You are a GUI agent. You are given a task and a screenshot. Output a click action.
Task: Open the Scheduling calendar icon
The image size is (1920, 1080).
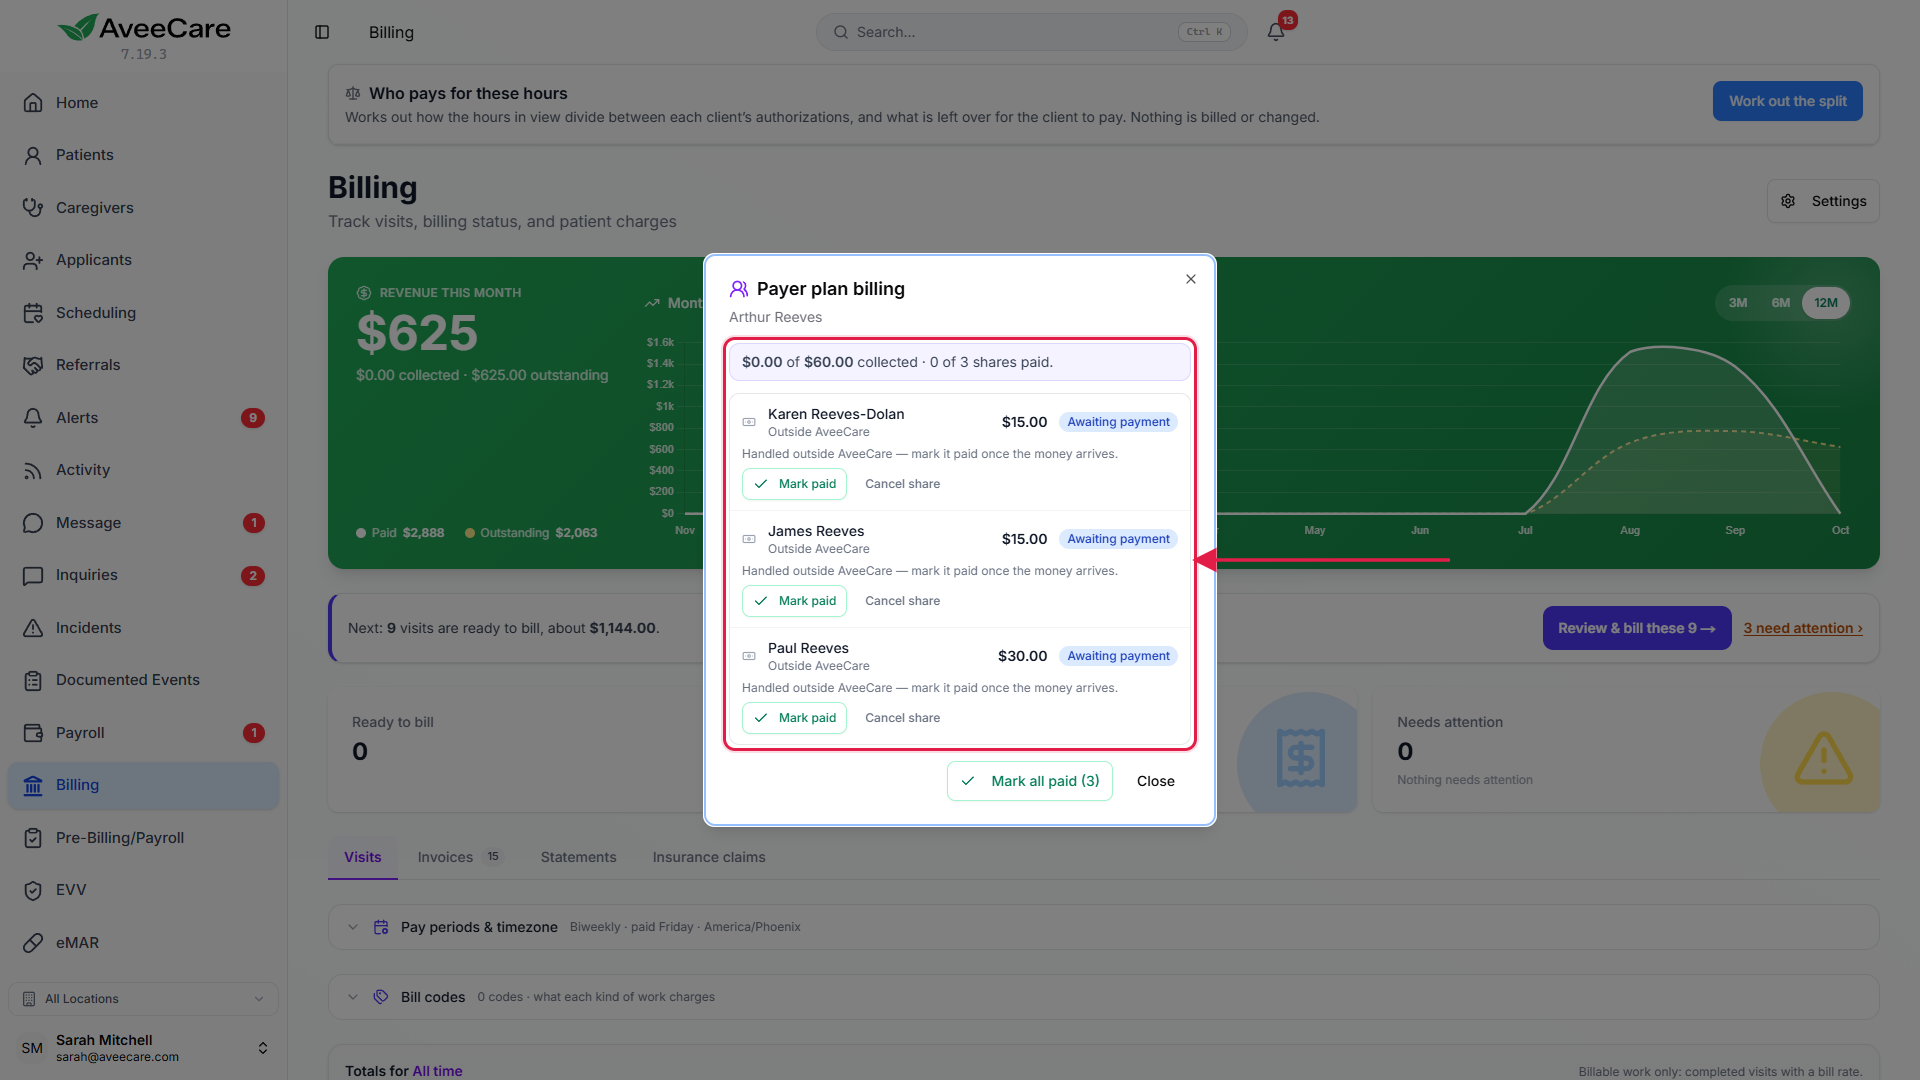[x=33, y=313]
